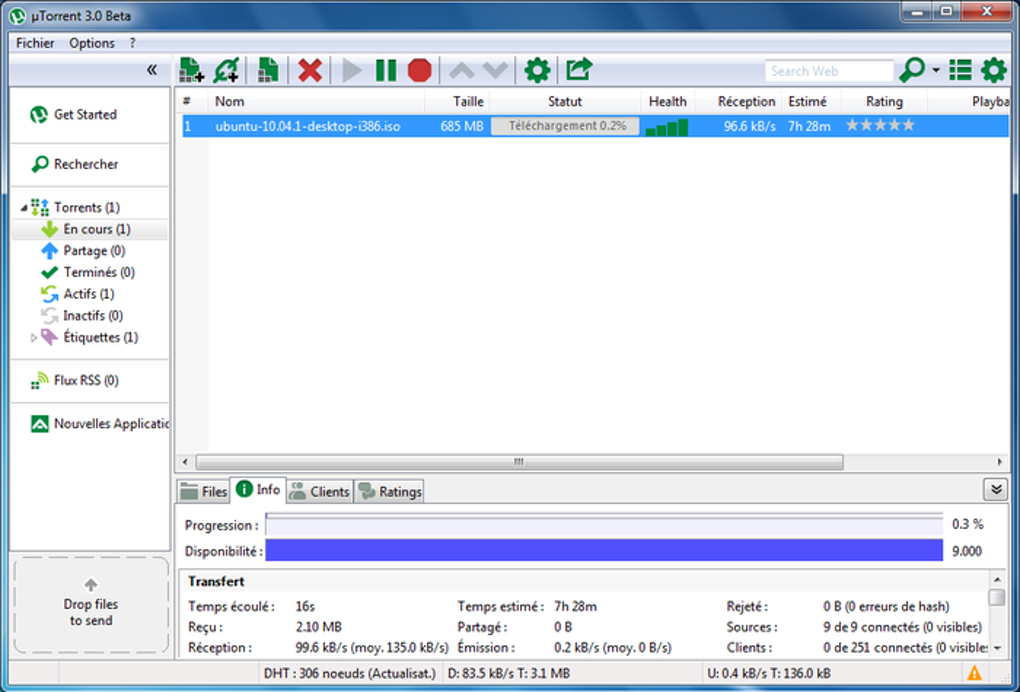Open the Fichier menu
1020x692 pixels.
[35, 43]
